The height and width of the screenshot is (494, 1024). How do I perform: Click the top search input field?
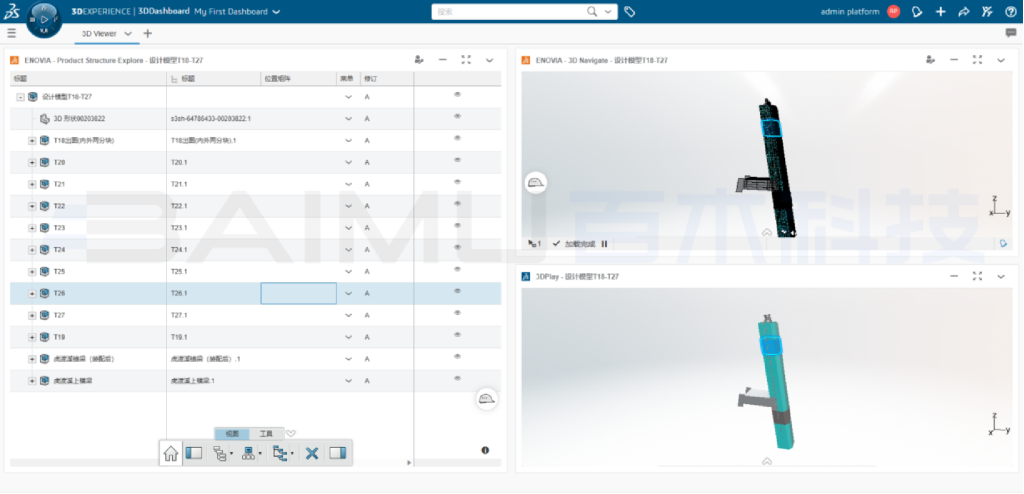[510, 12]
